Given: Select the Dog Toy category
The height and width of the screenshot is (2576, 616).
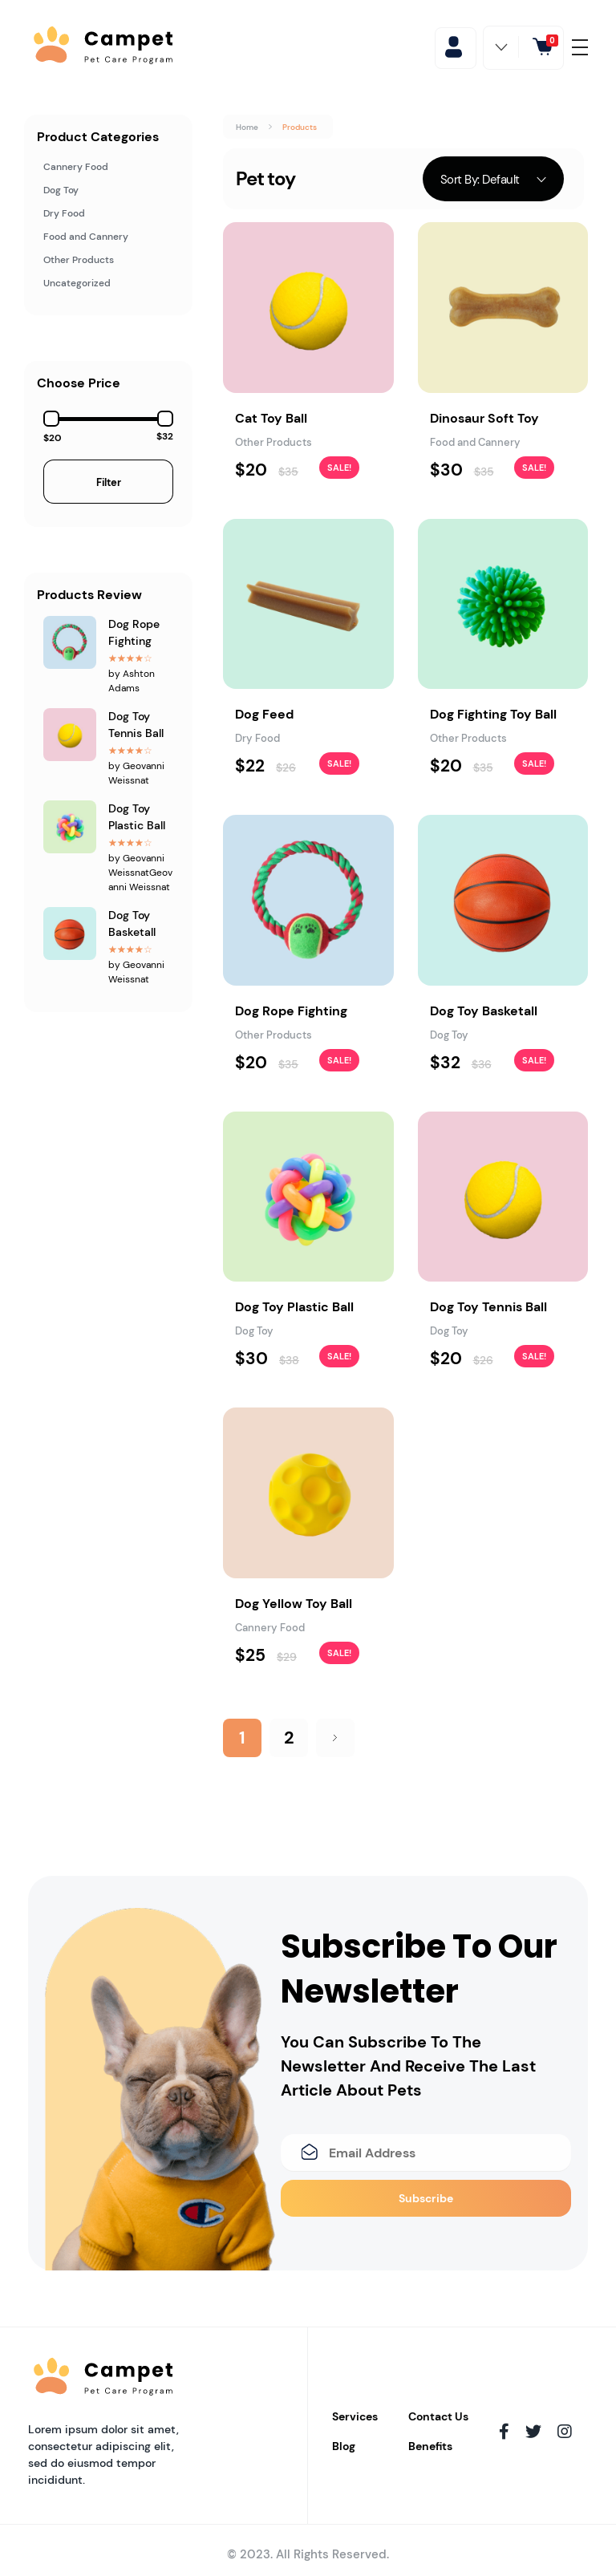Looking at the screenshot, I should click(61, 190).
